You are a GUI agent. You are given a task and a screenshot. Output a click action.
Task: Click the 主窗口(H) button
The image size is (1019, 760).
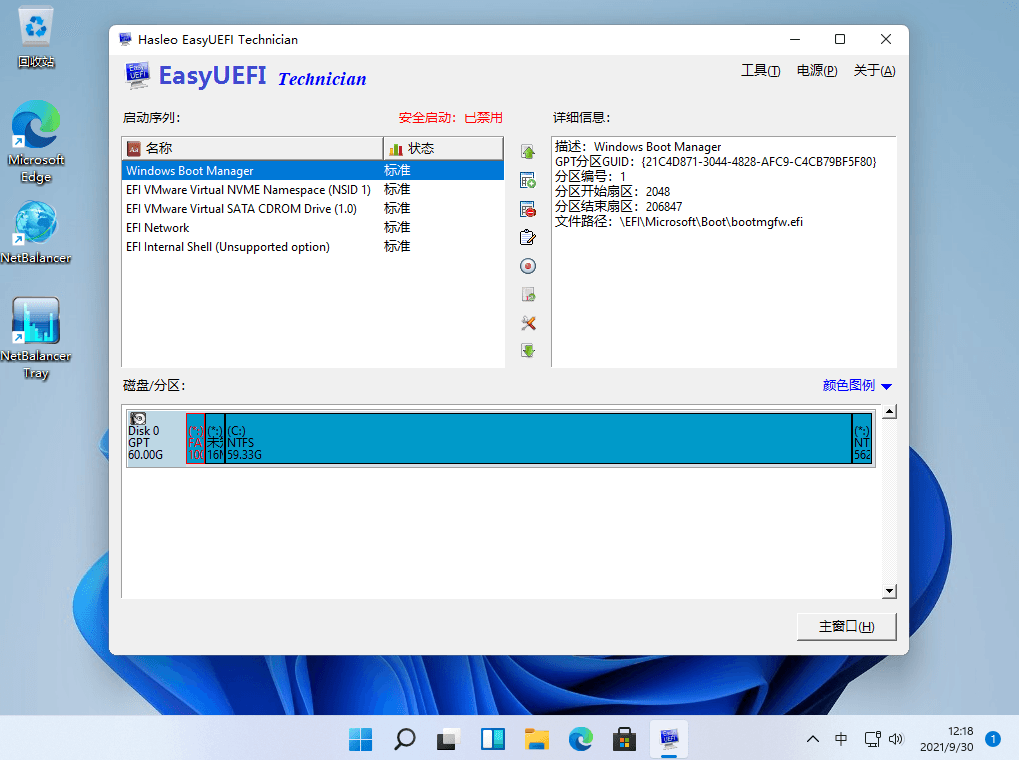846,627
